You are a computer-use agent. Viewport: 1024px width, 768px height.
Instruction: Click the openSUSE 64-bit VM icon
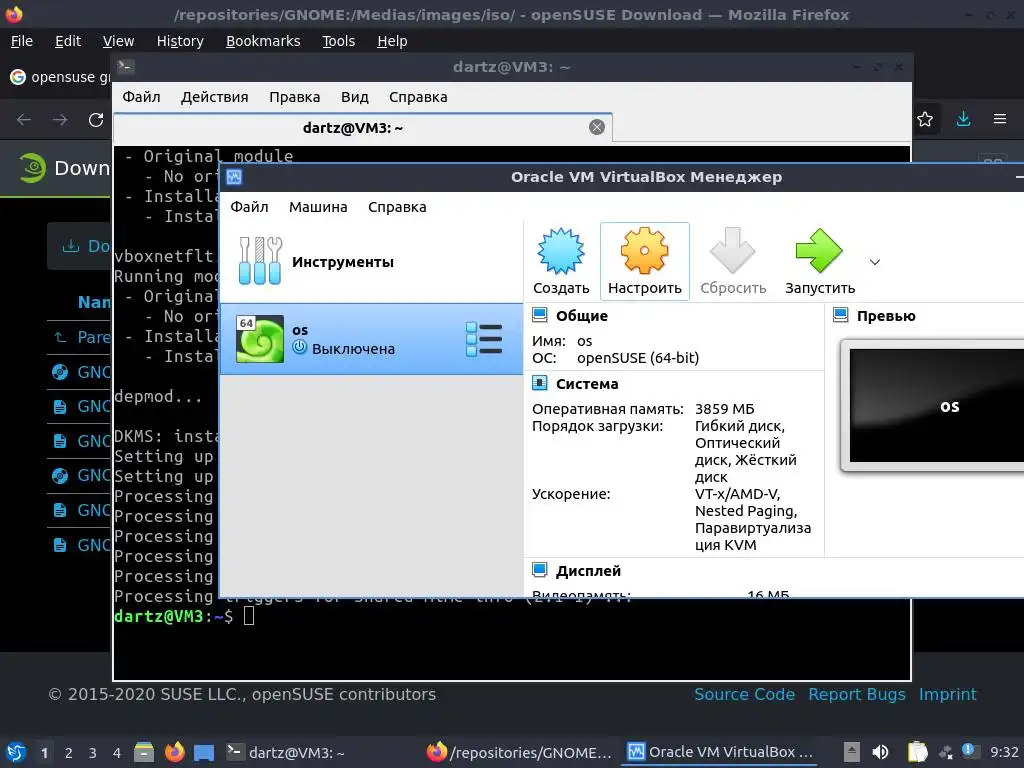[x=259, y=339]
